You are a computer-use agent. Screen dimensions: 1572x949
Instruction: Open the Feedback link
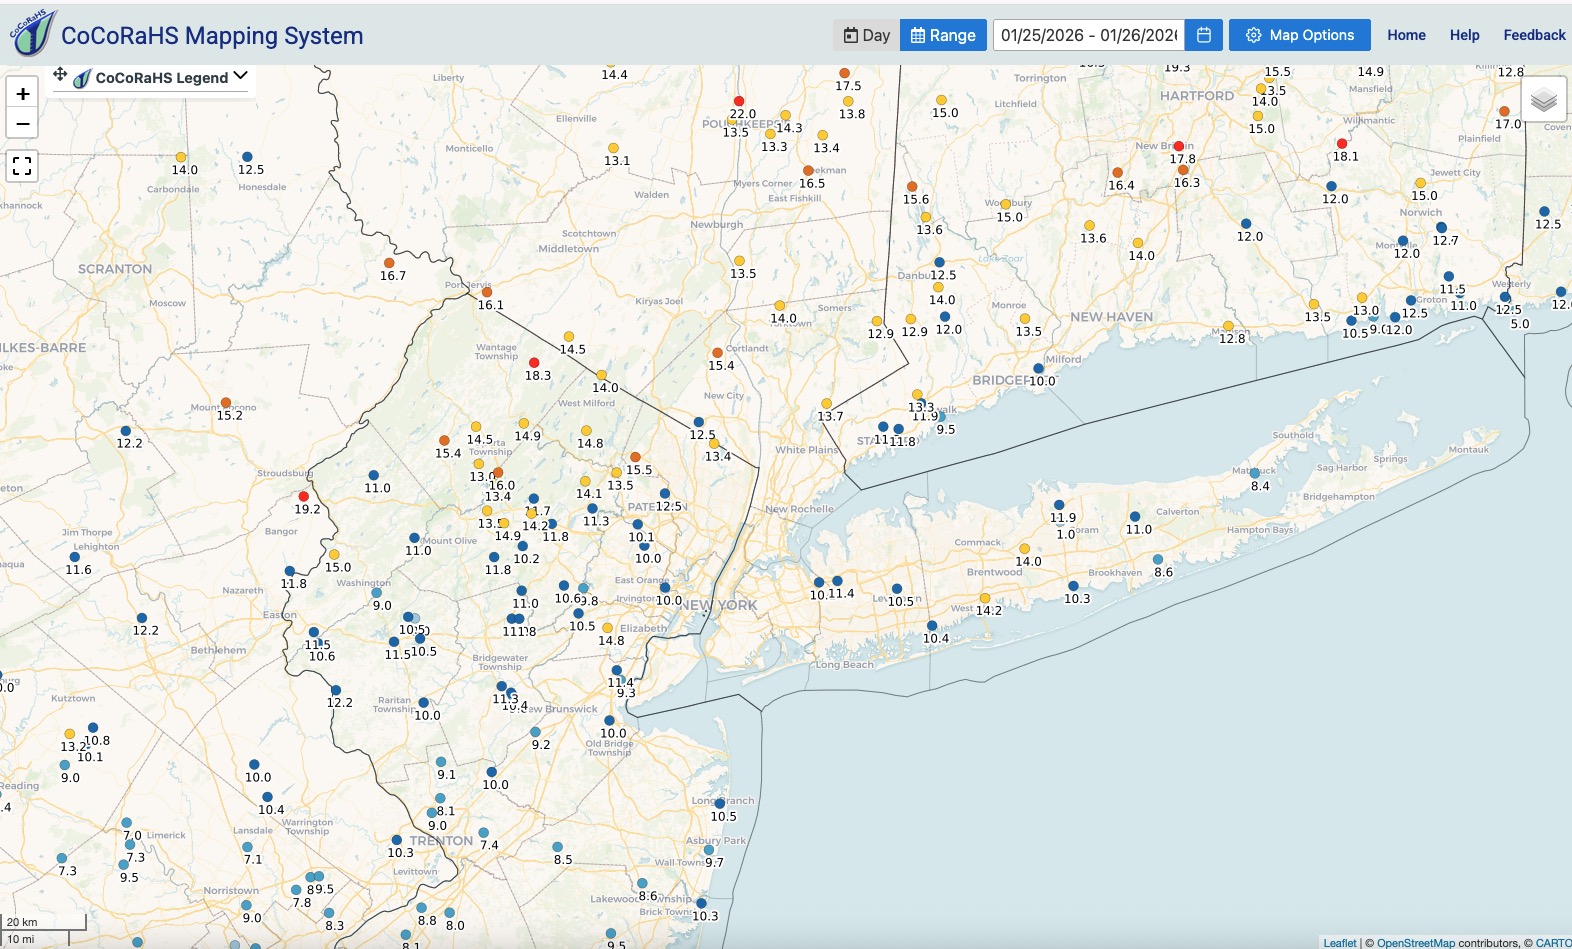coord(1534,35)
